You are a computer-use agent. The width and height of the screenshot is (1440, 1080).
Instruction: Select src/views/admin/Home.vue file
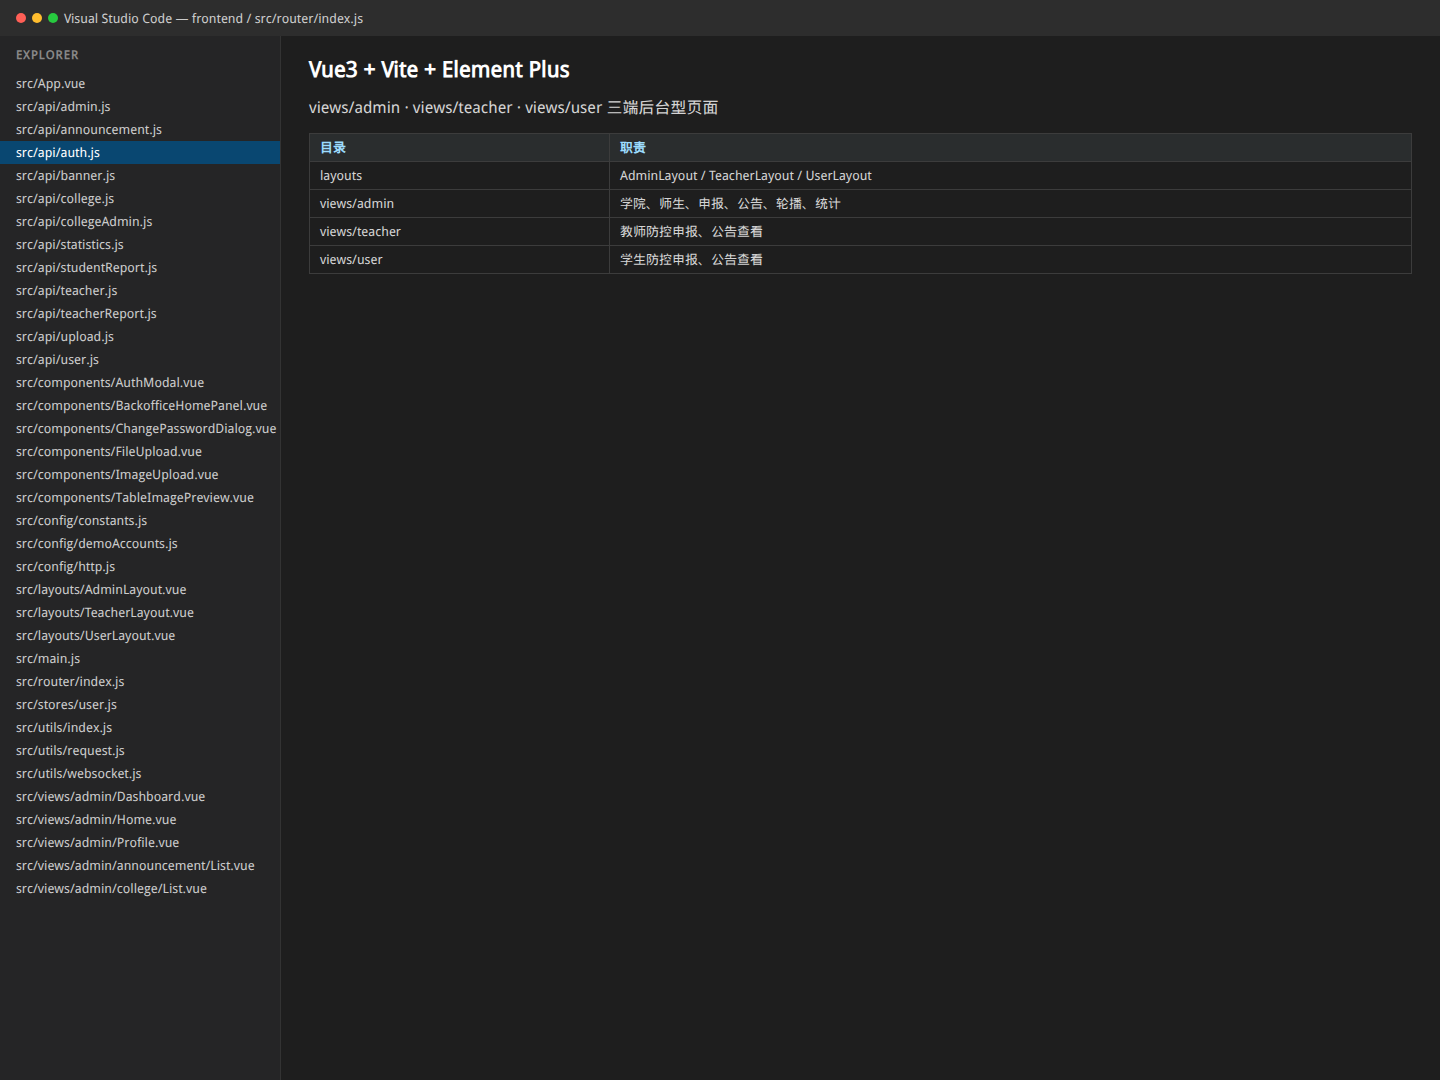[x=140, y=820]
